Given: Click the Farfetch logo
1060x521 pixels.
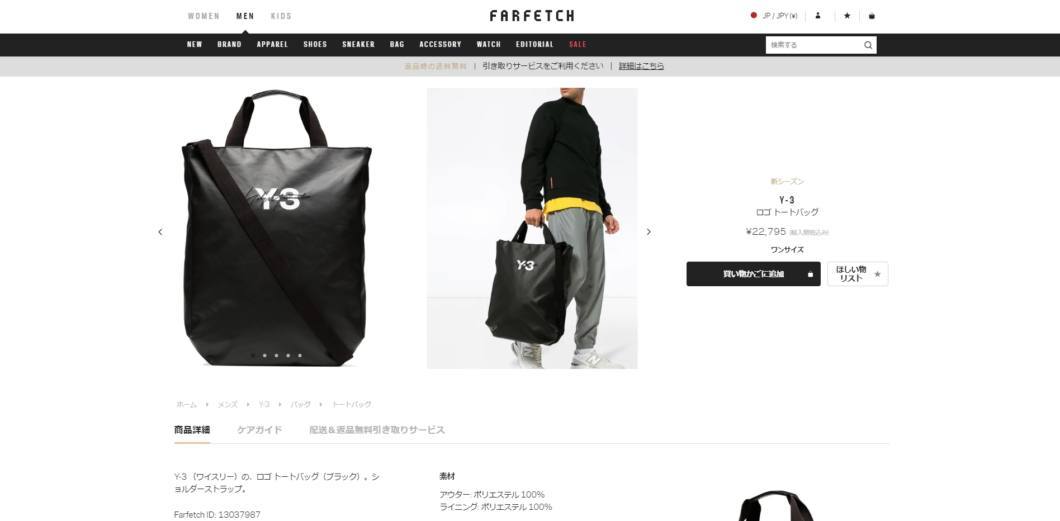Looking at the screenshot, I should click(532, 16).
